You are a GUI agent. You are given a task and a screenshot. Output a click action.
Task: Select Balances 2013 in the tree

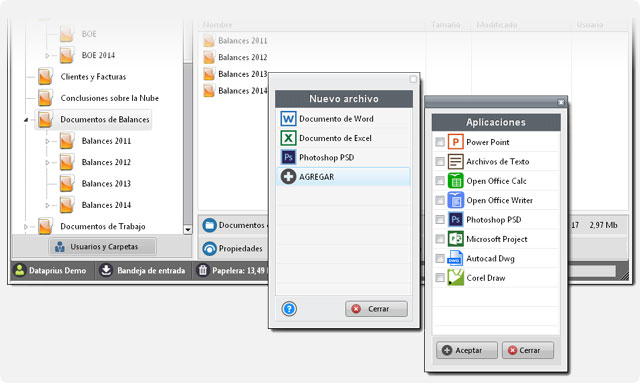[x=106, y=184]
